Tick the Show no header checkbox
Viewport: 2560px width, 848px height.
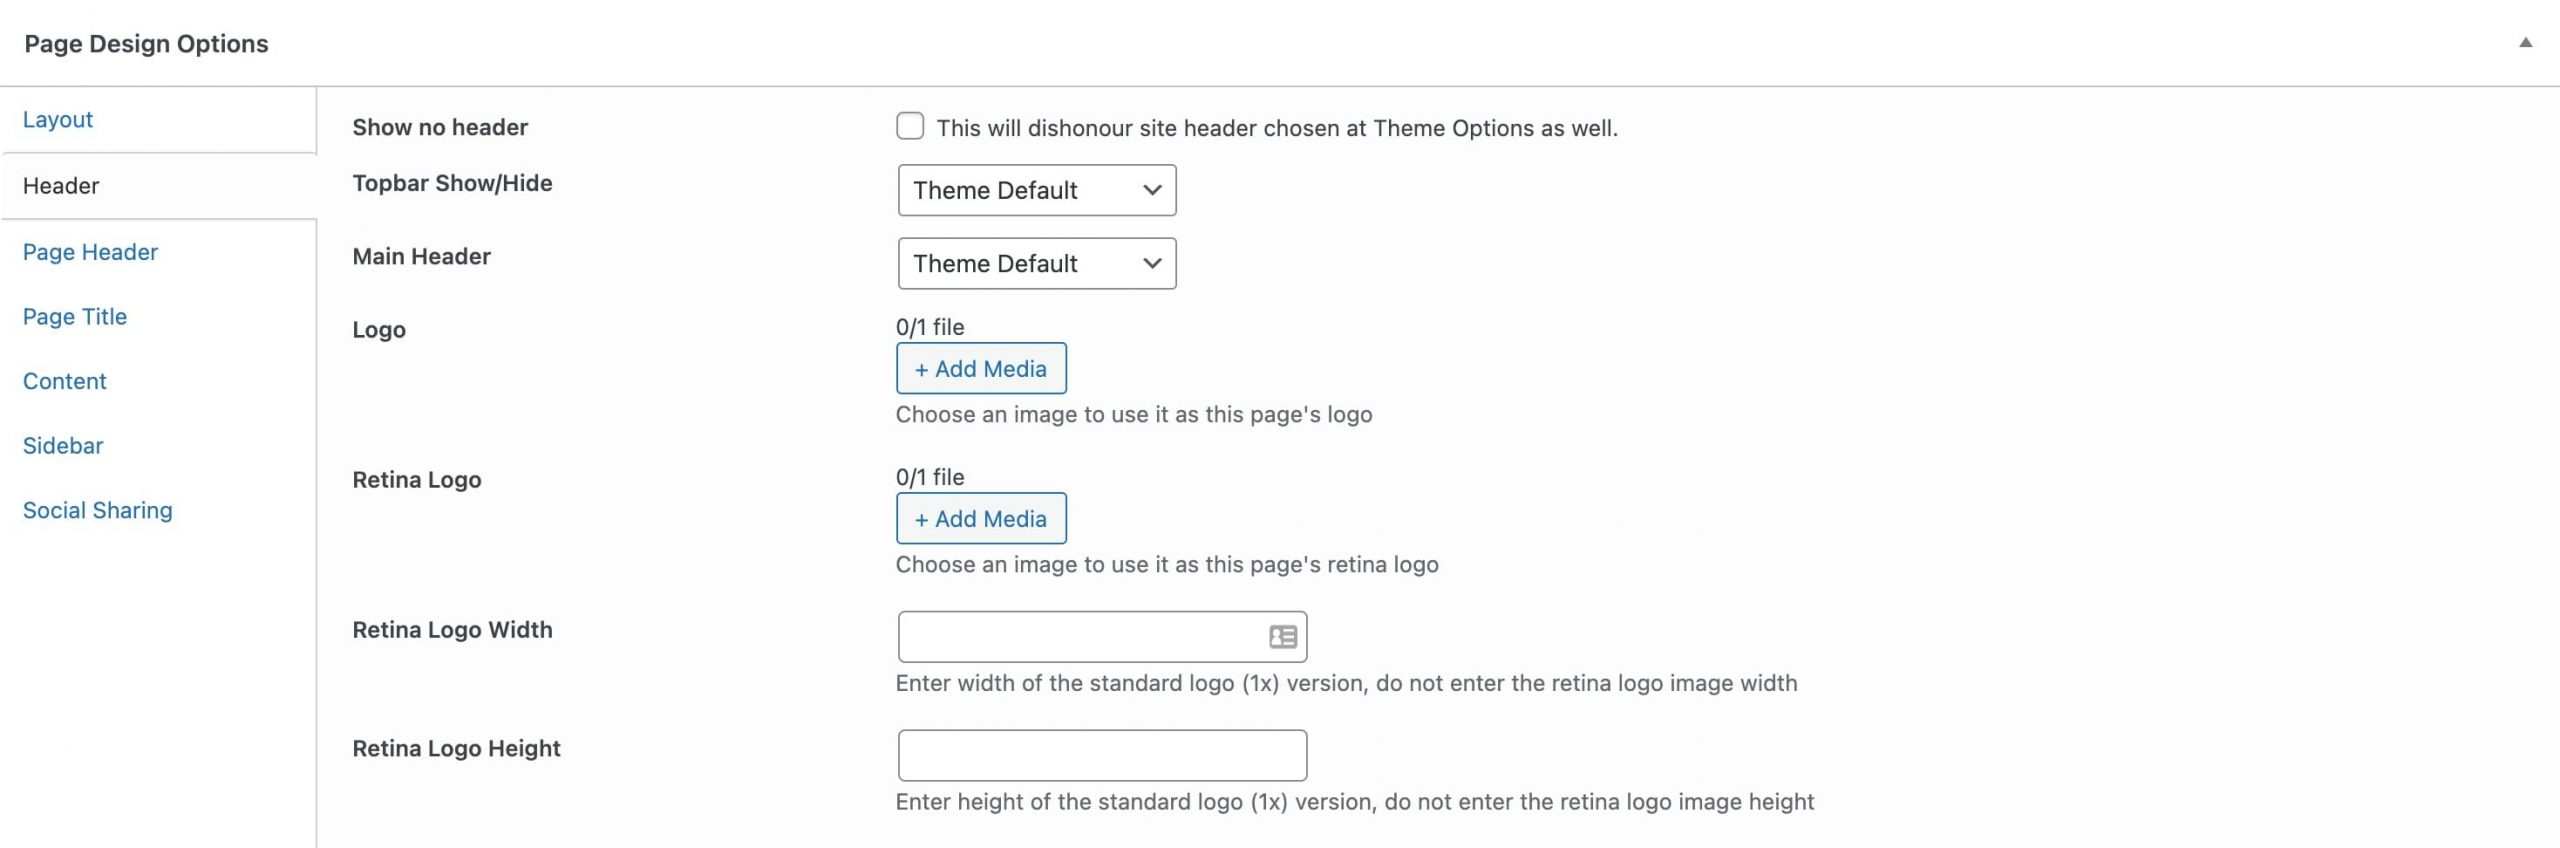click(910, 126)
